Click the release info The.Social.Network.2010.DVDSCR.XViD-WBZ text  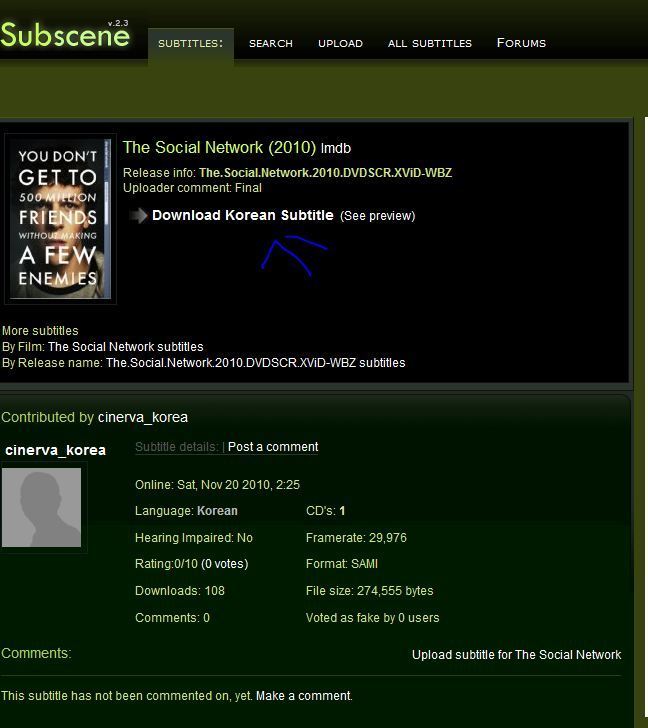[325, 173]
